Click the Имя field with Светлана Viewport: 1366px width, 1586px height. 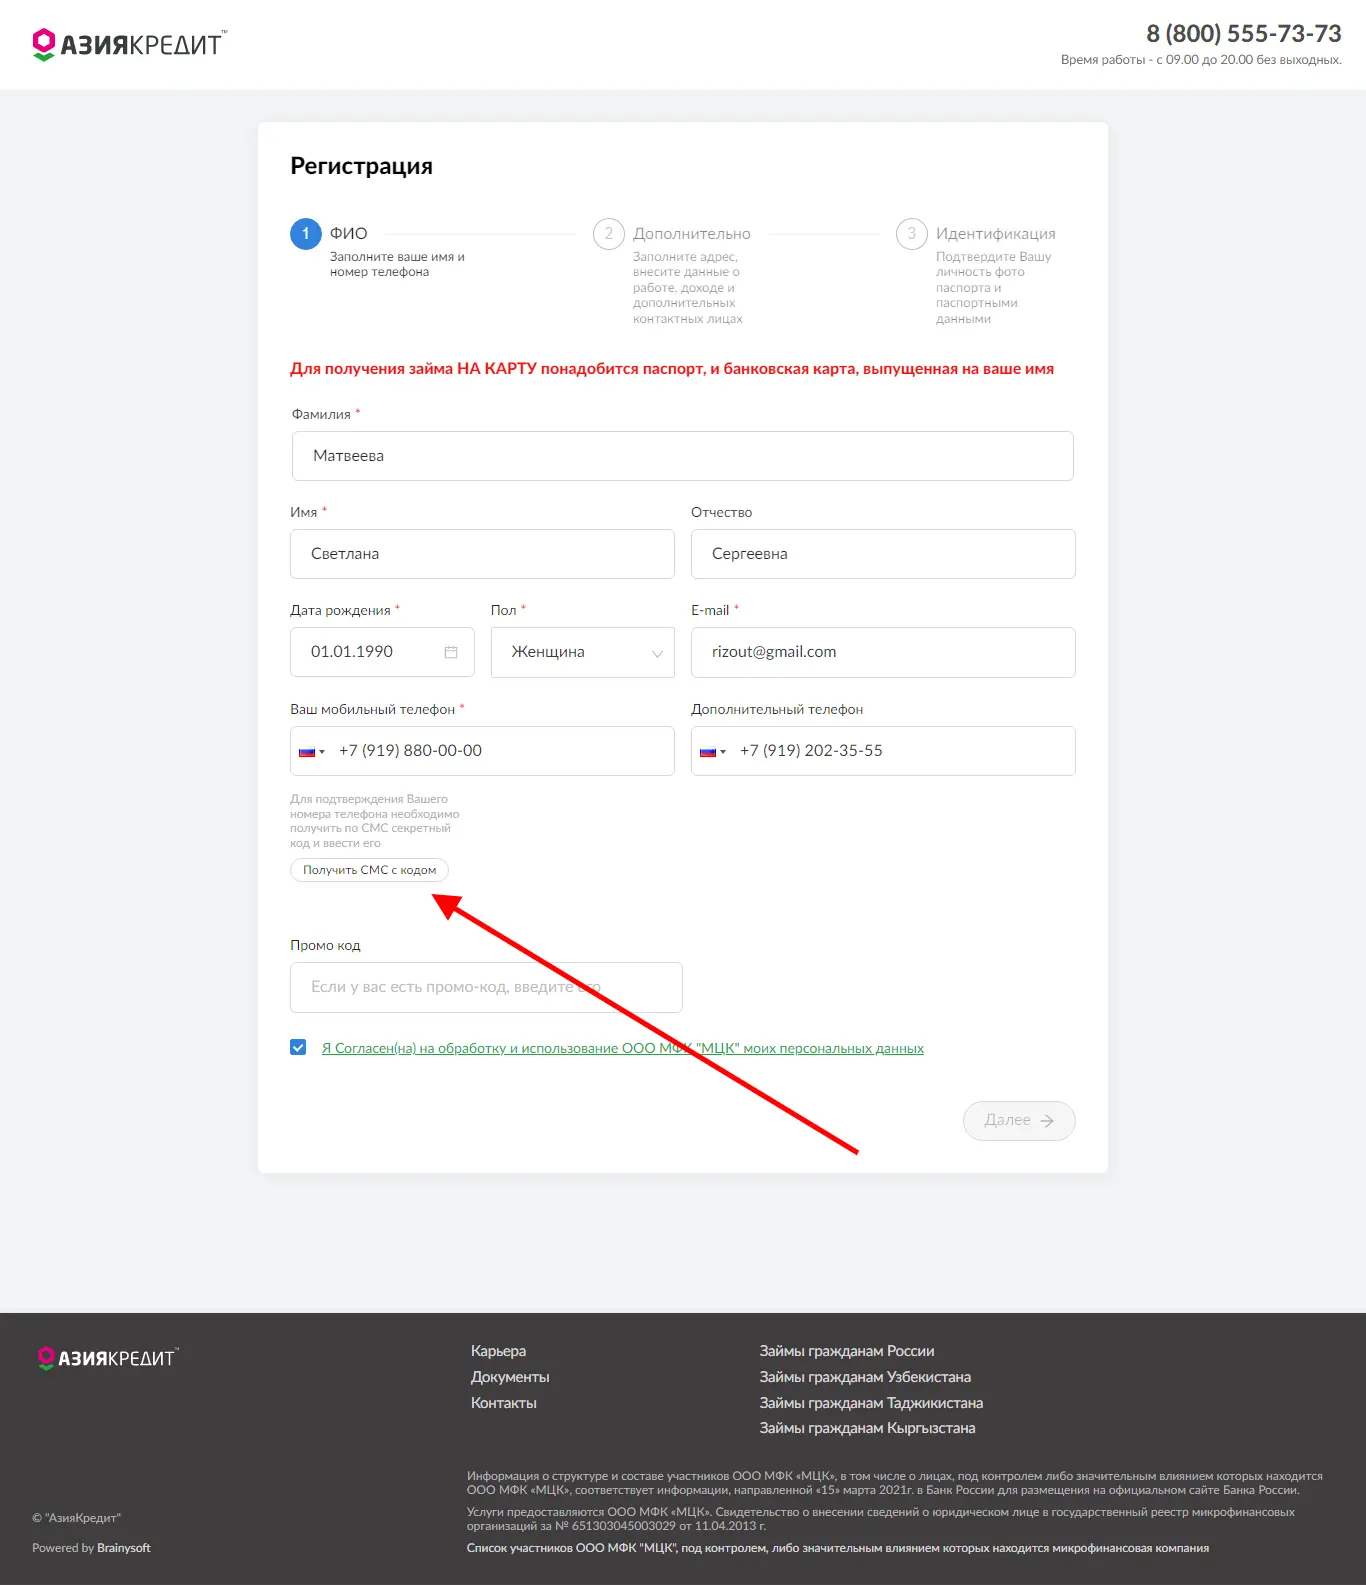point(482,554)
